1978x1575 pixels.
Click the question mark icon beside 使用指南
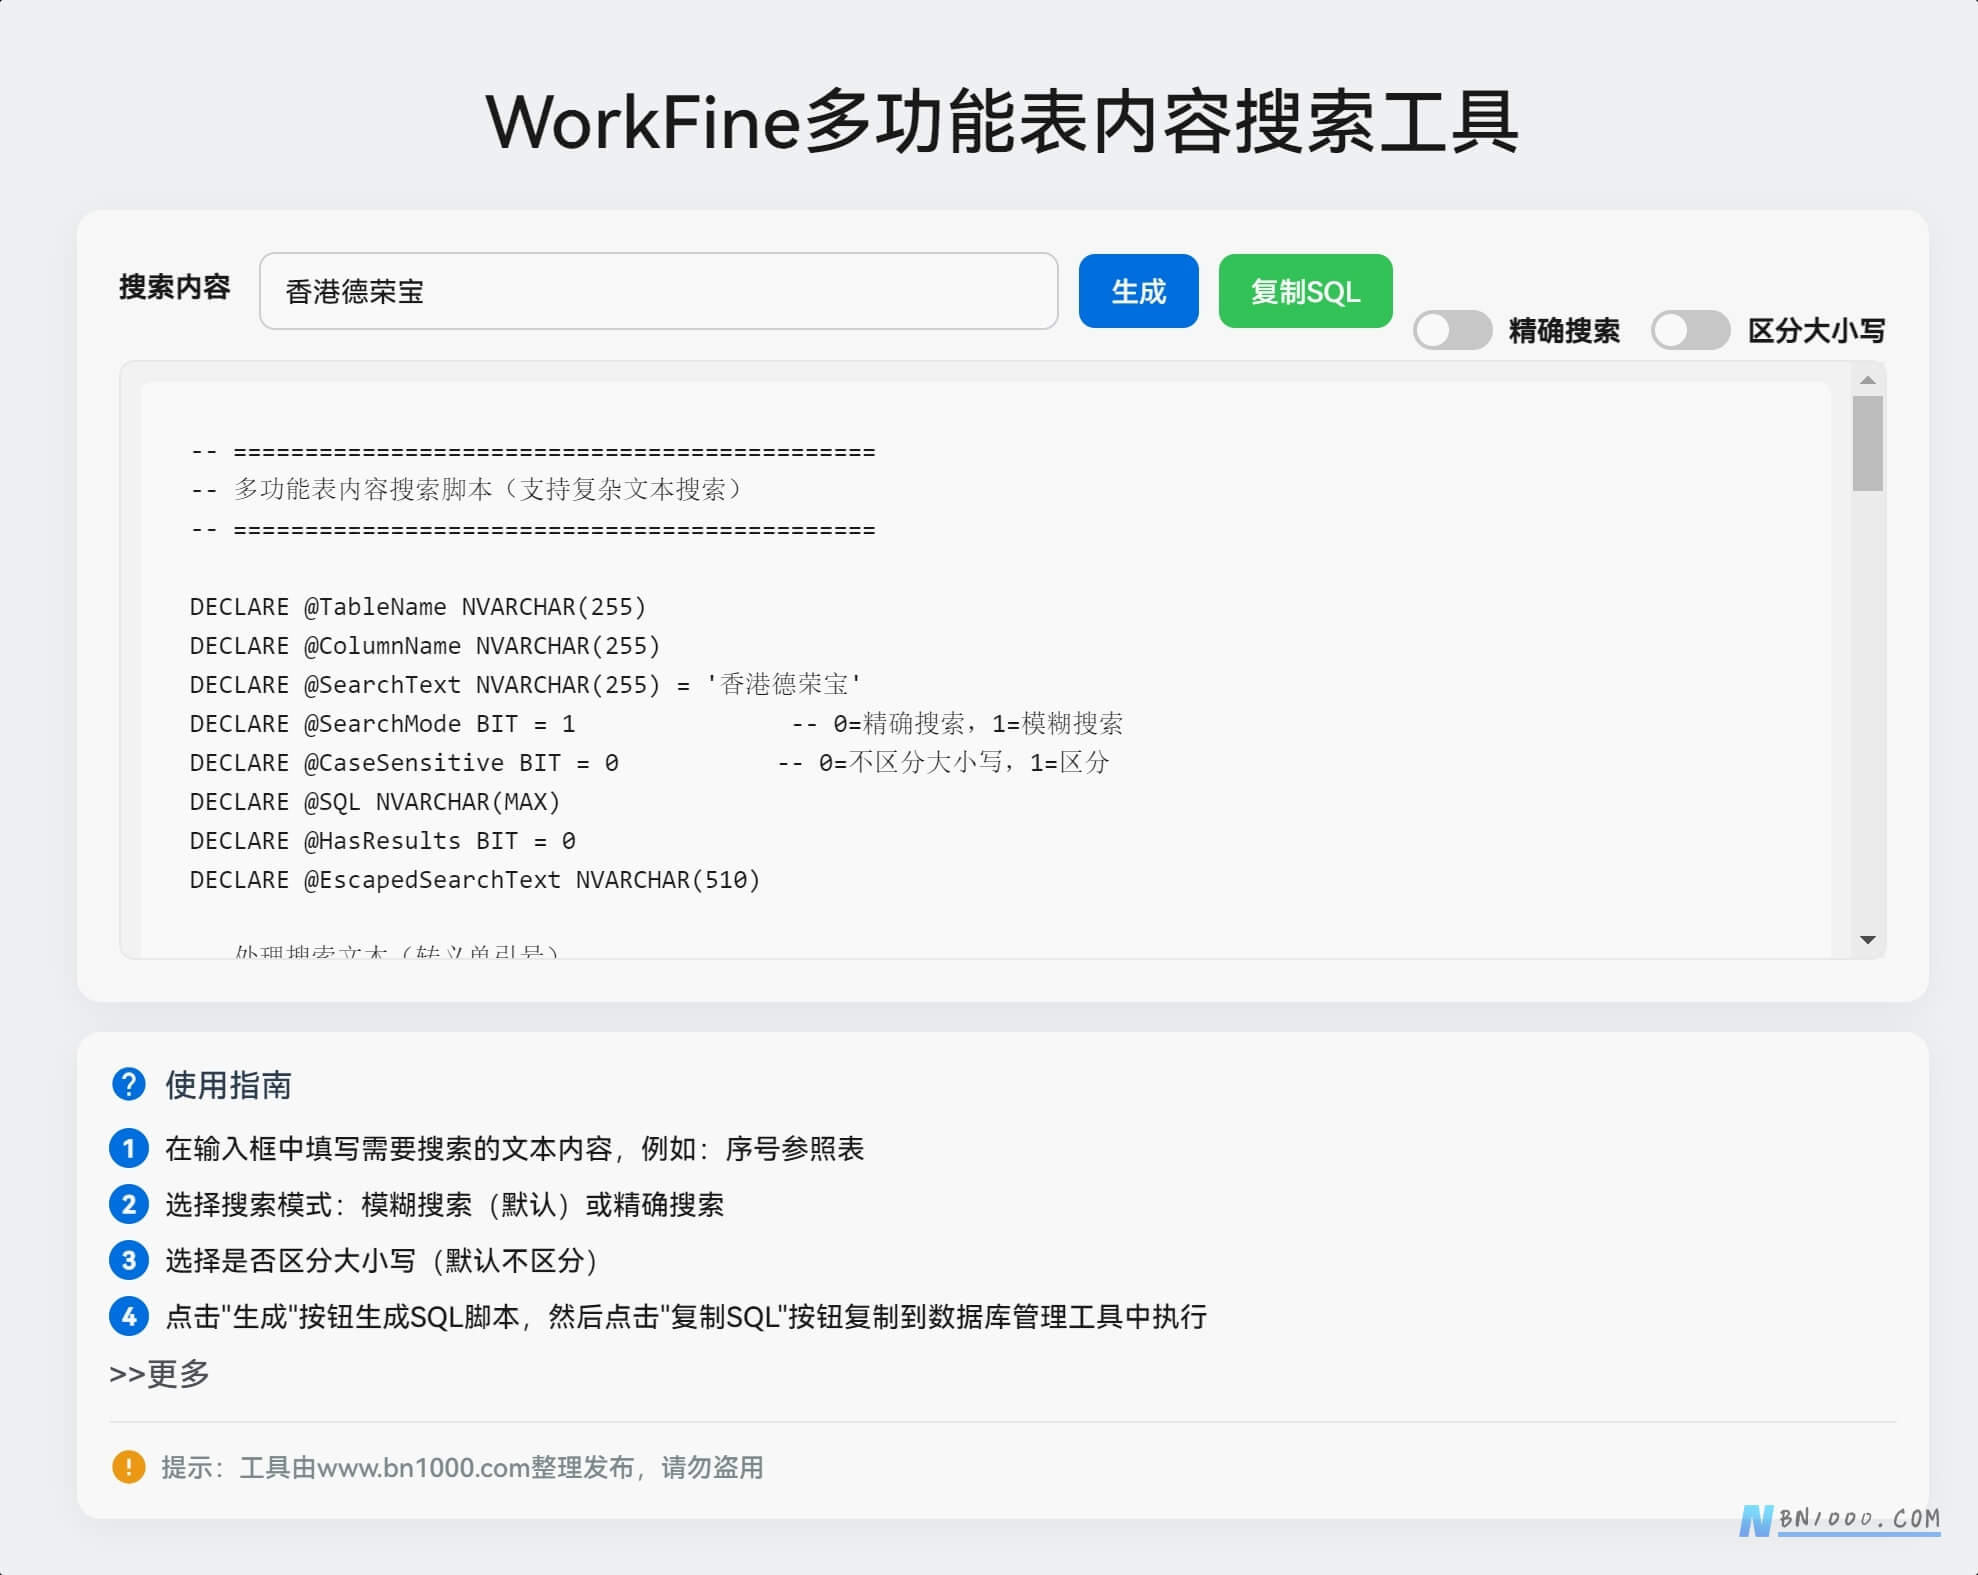click(128, 1084)
